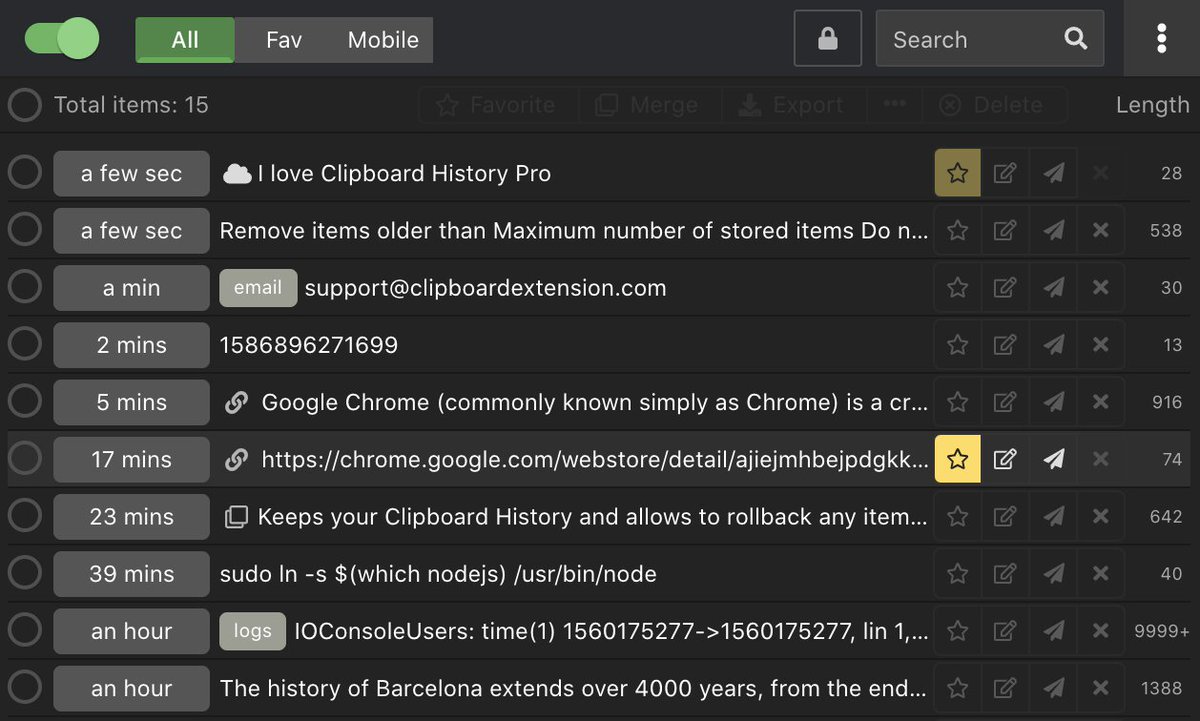
Task: Select checkbox for 1586896271699 row
Action: [24, 345]
